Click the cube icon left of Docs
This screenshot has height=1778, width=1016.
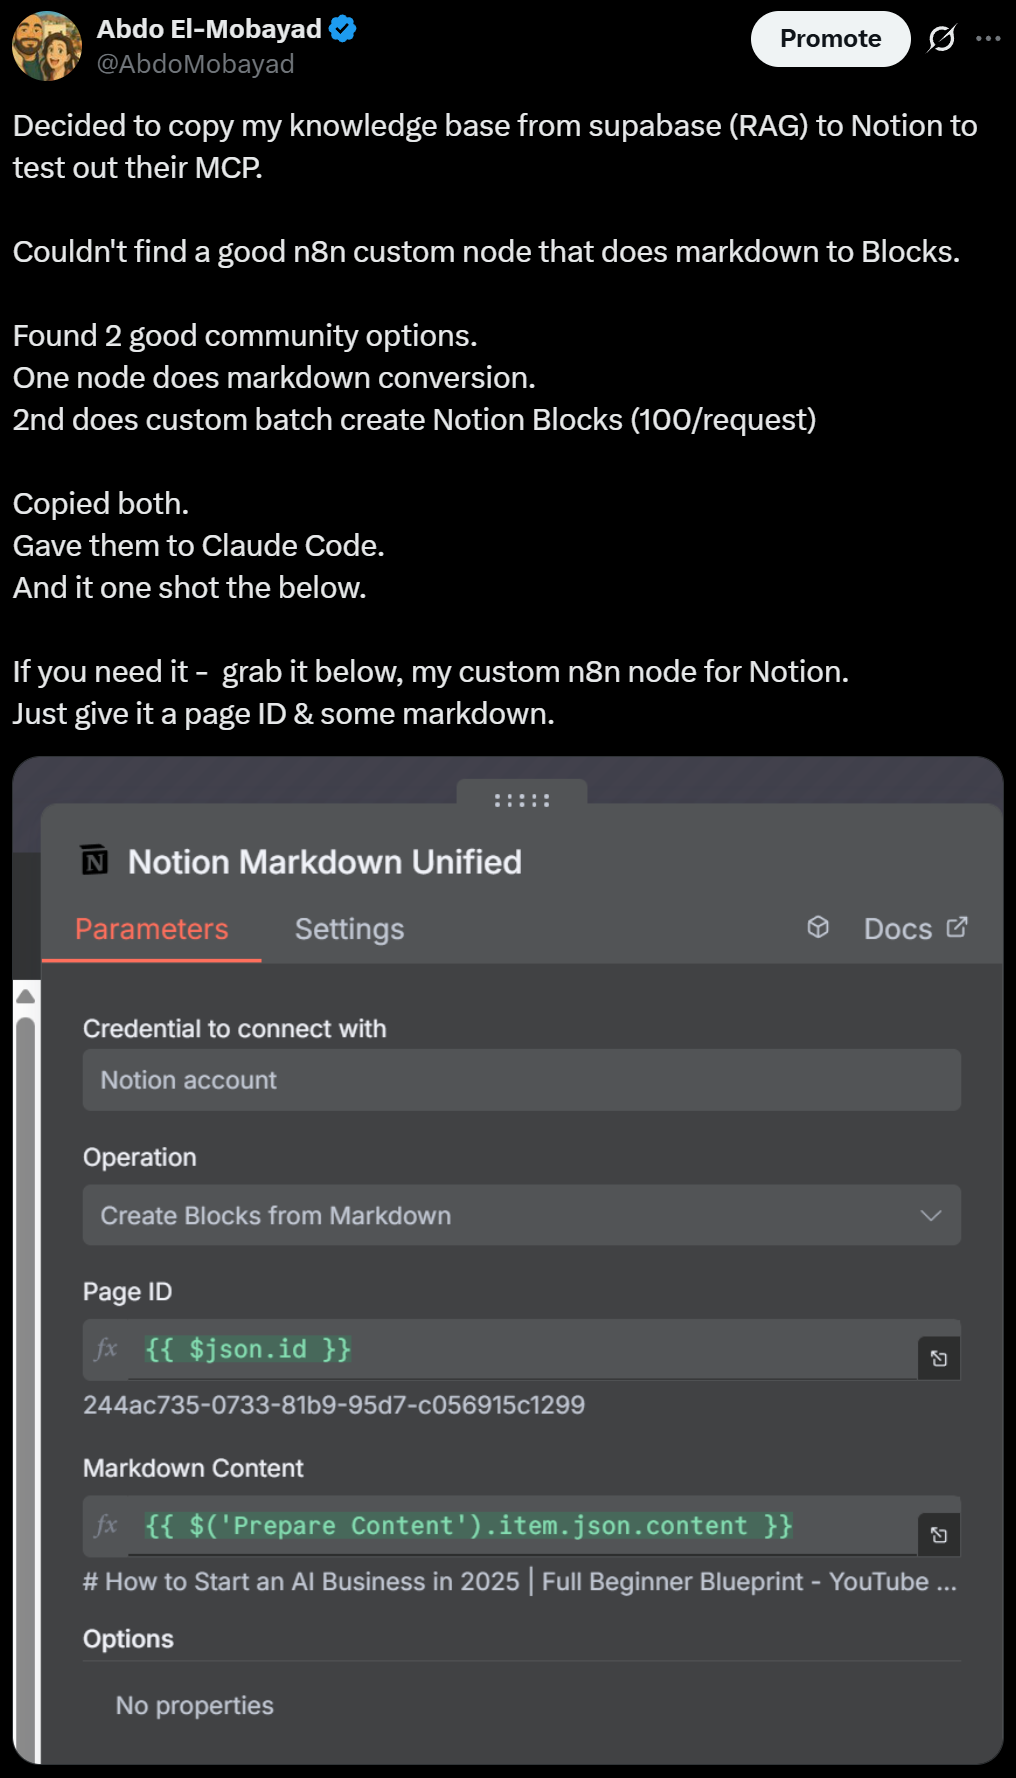819,928
